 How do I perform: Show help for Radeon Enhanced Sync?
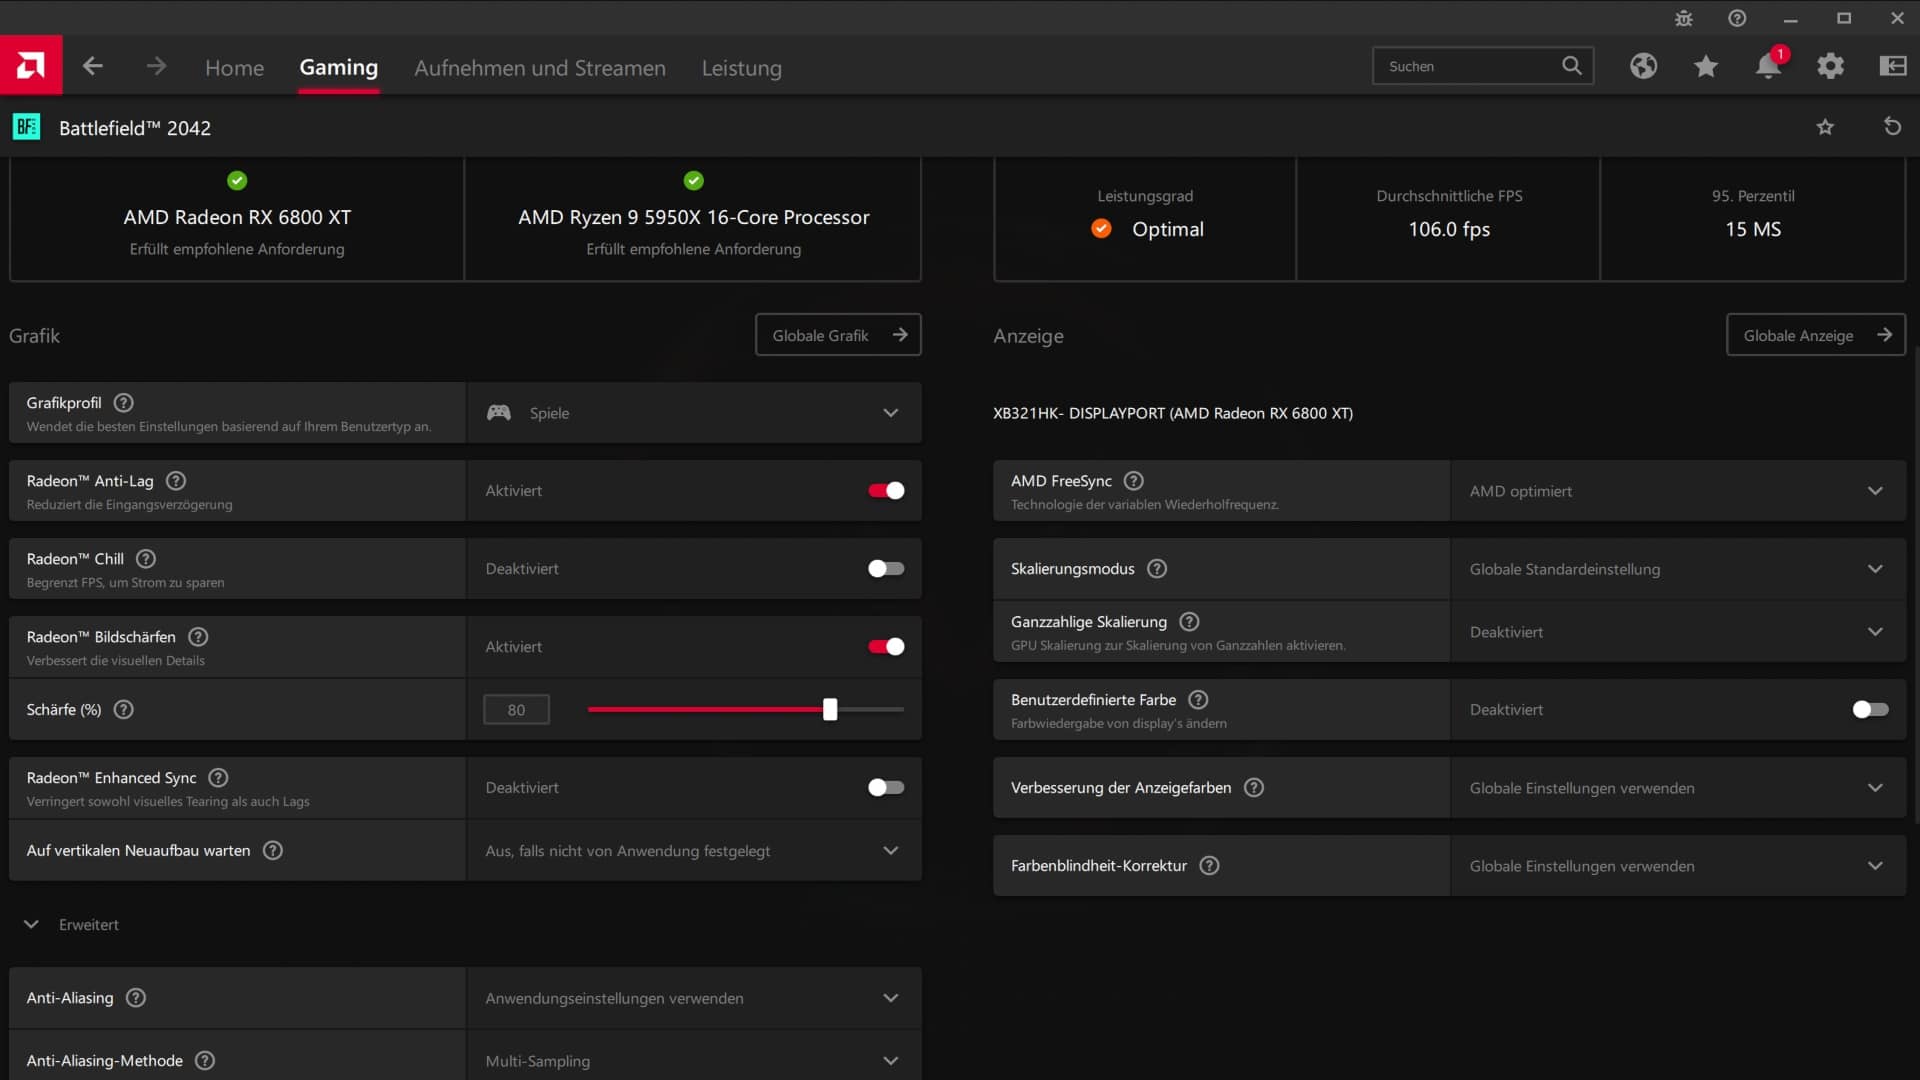218,777
